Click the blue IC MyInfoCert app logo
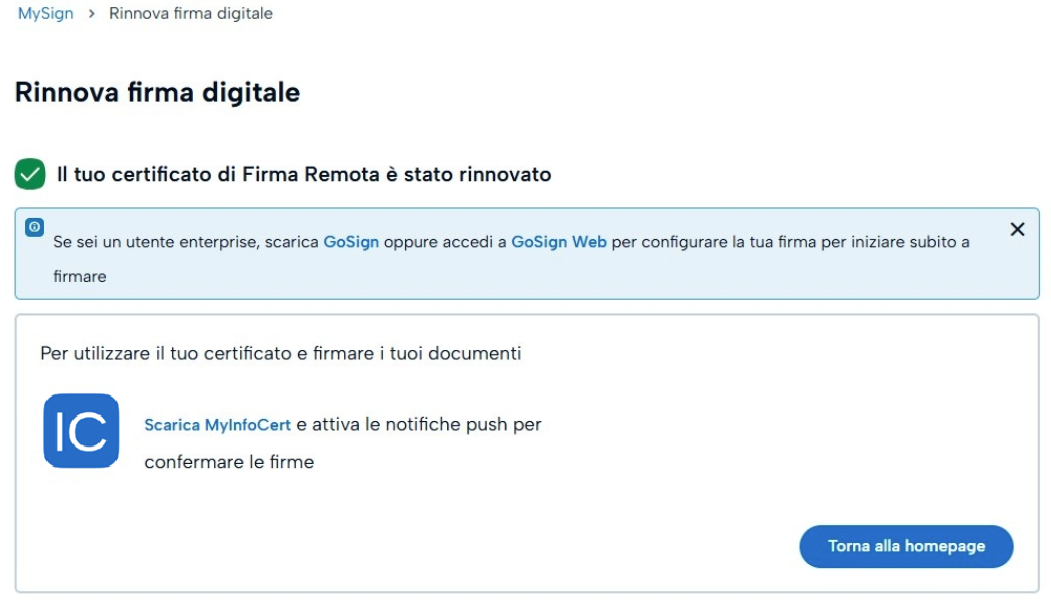This screenshot has width=1051, height=608. [81, 430]
